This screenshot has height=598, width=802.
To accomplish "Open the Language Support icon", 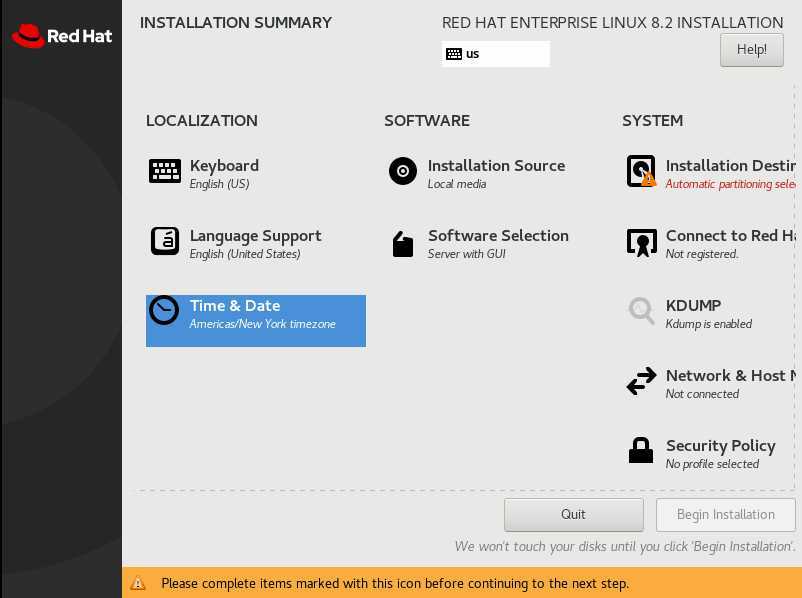I will 165,241.
